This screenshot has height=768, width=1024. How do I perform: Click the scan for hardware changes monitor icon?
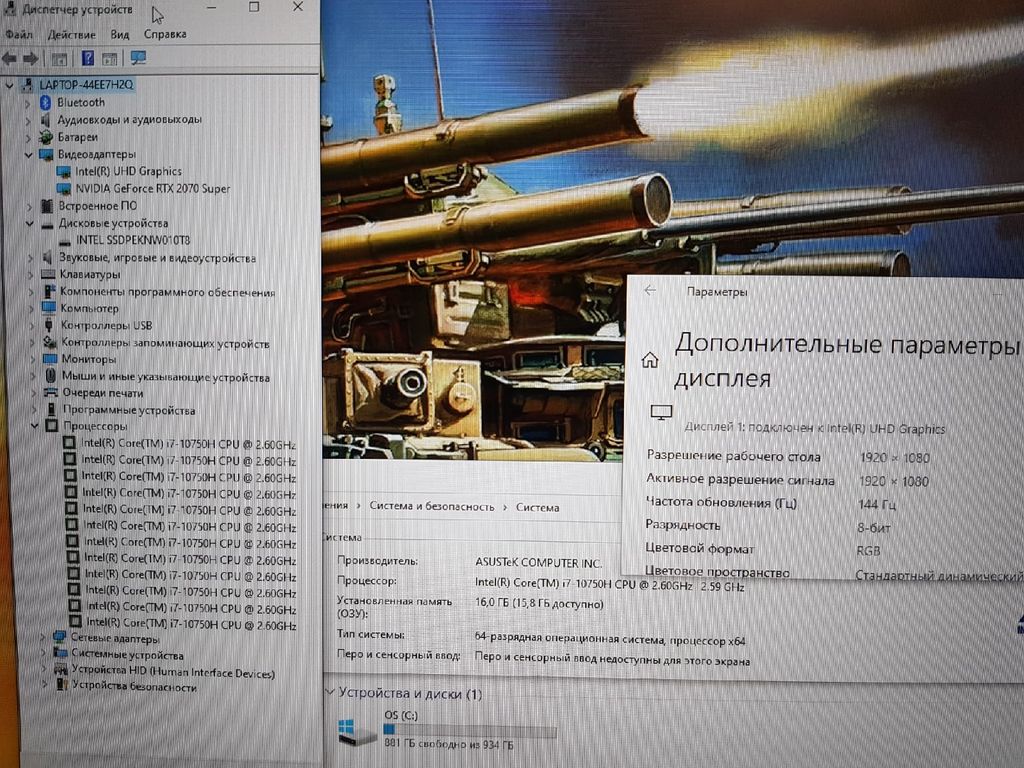click(x=138, y=59)
